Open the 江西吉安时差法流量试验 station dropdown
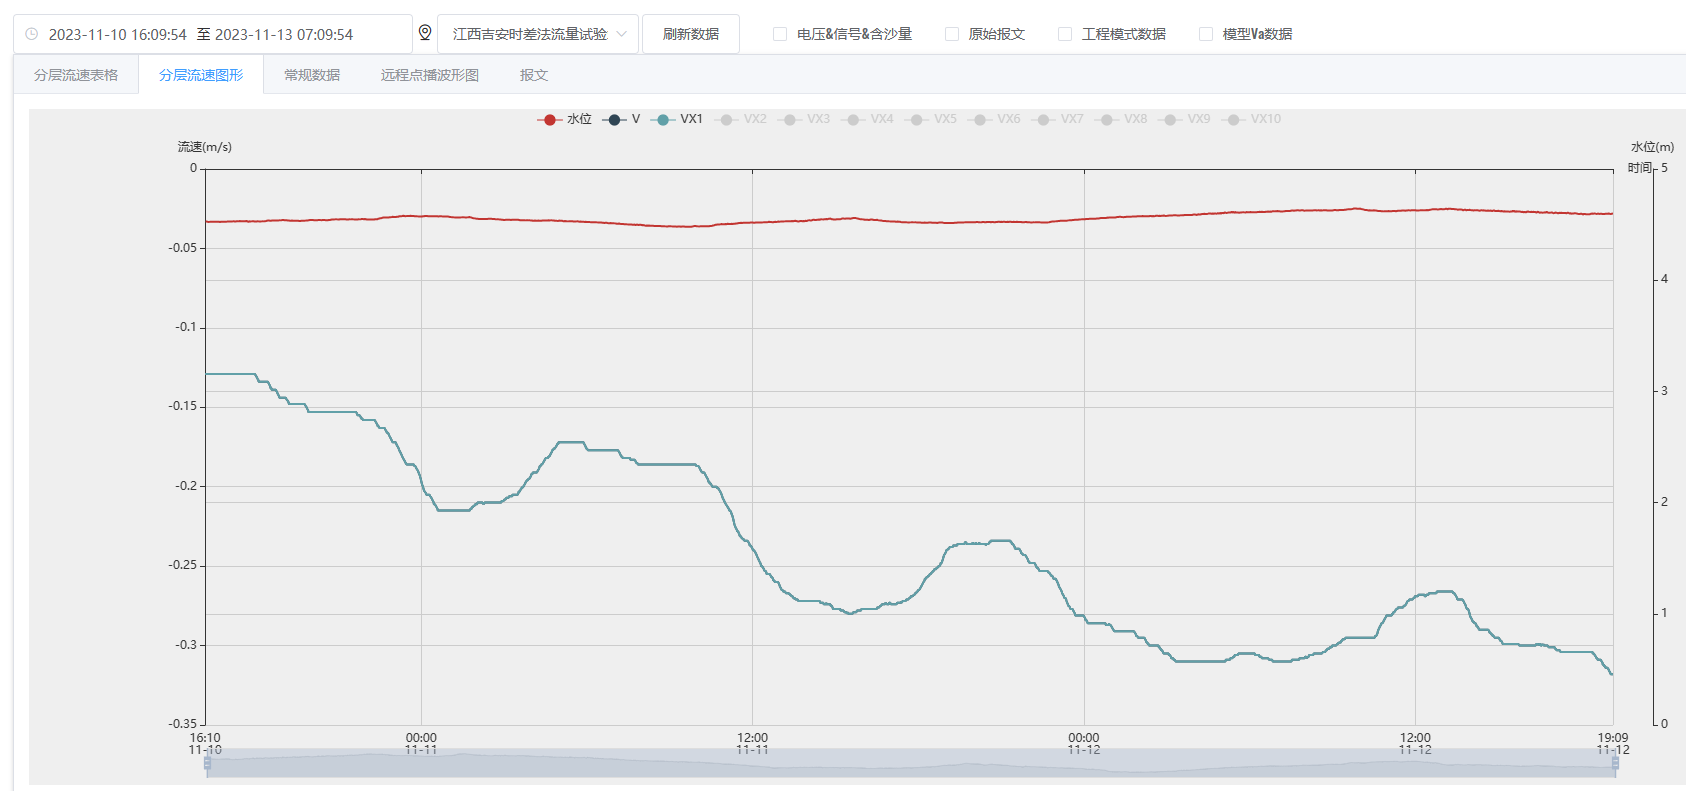Screen dimensions: 1686x791 coord(530,34)
